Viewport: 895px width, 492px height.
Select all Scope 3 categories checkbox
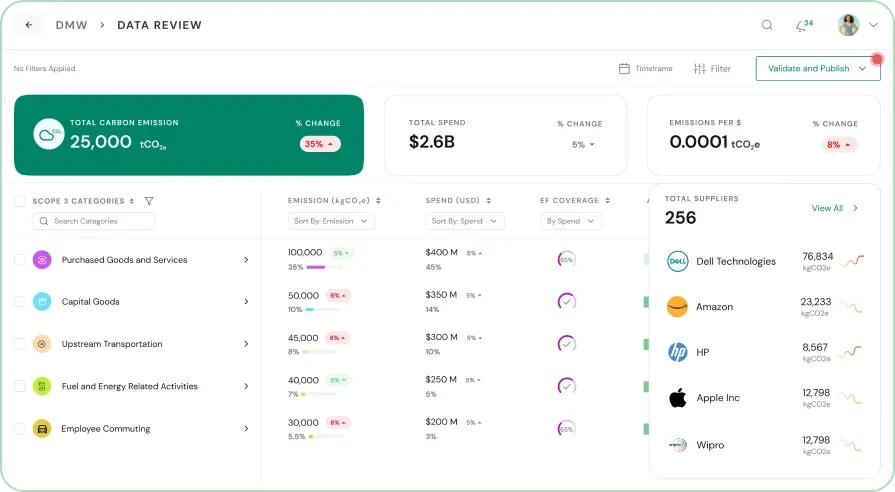[20, 201]
